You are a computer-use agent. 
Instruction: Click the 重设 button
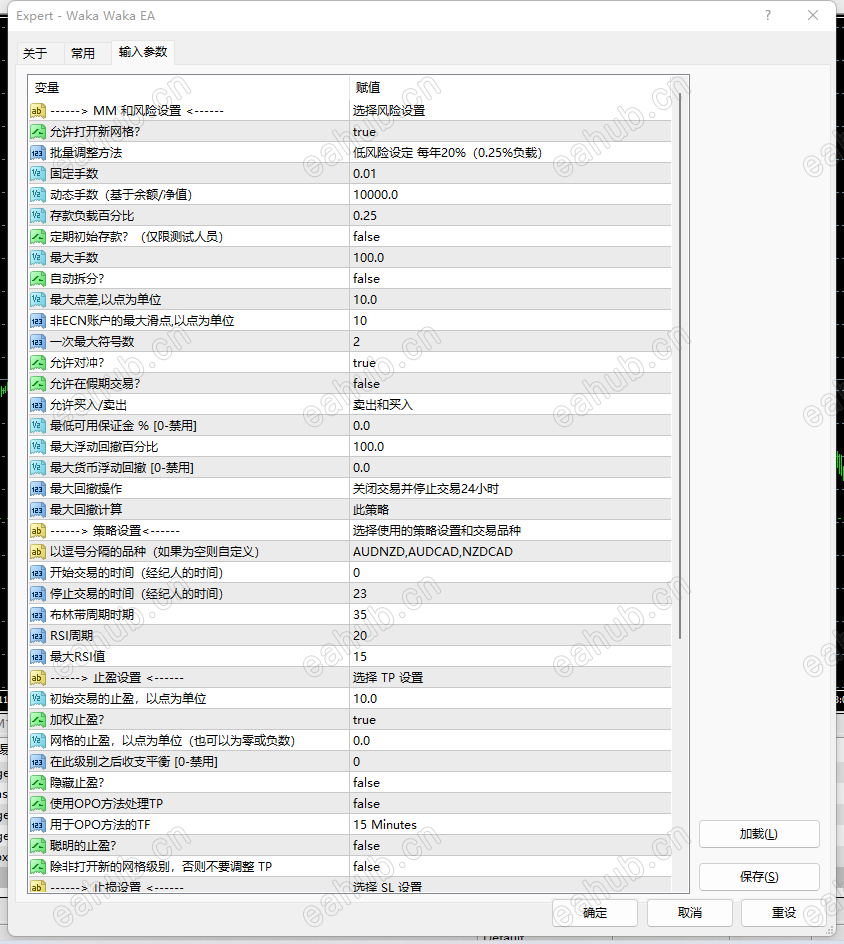(784, 913)
